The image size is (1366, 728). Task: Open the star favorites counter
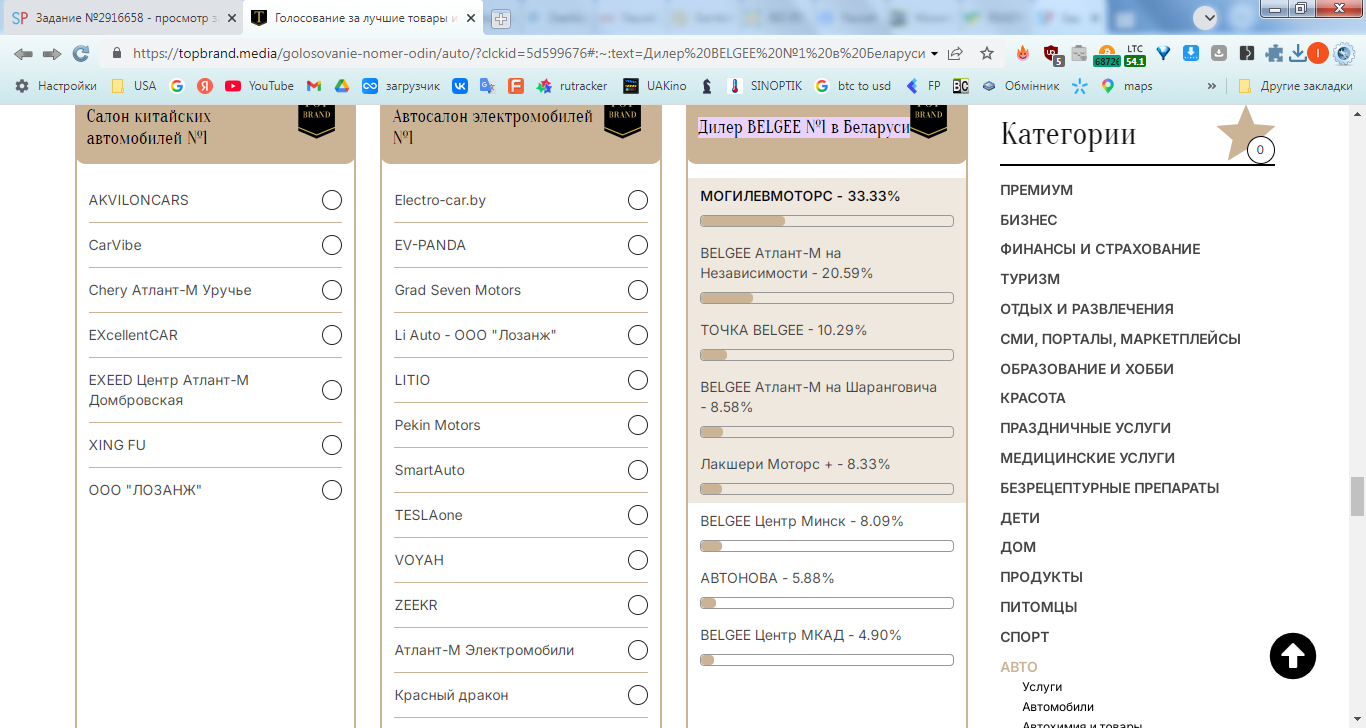1246,135
